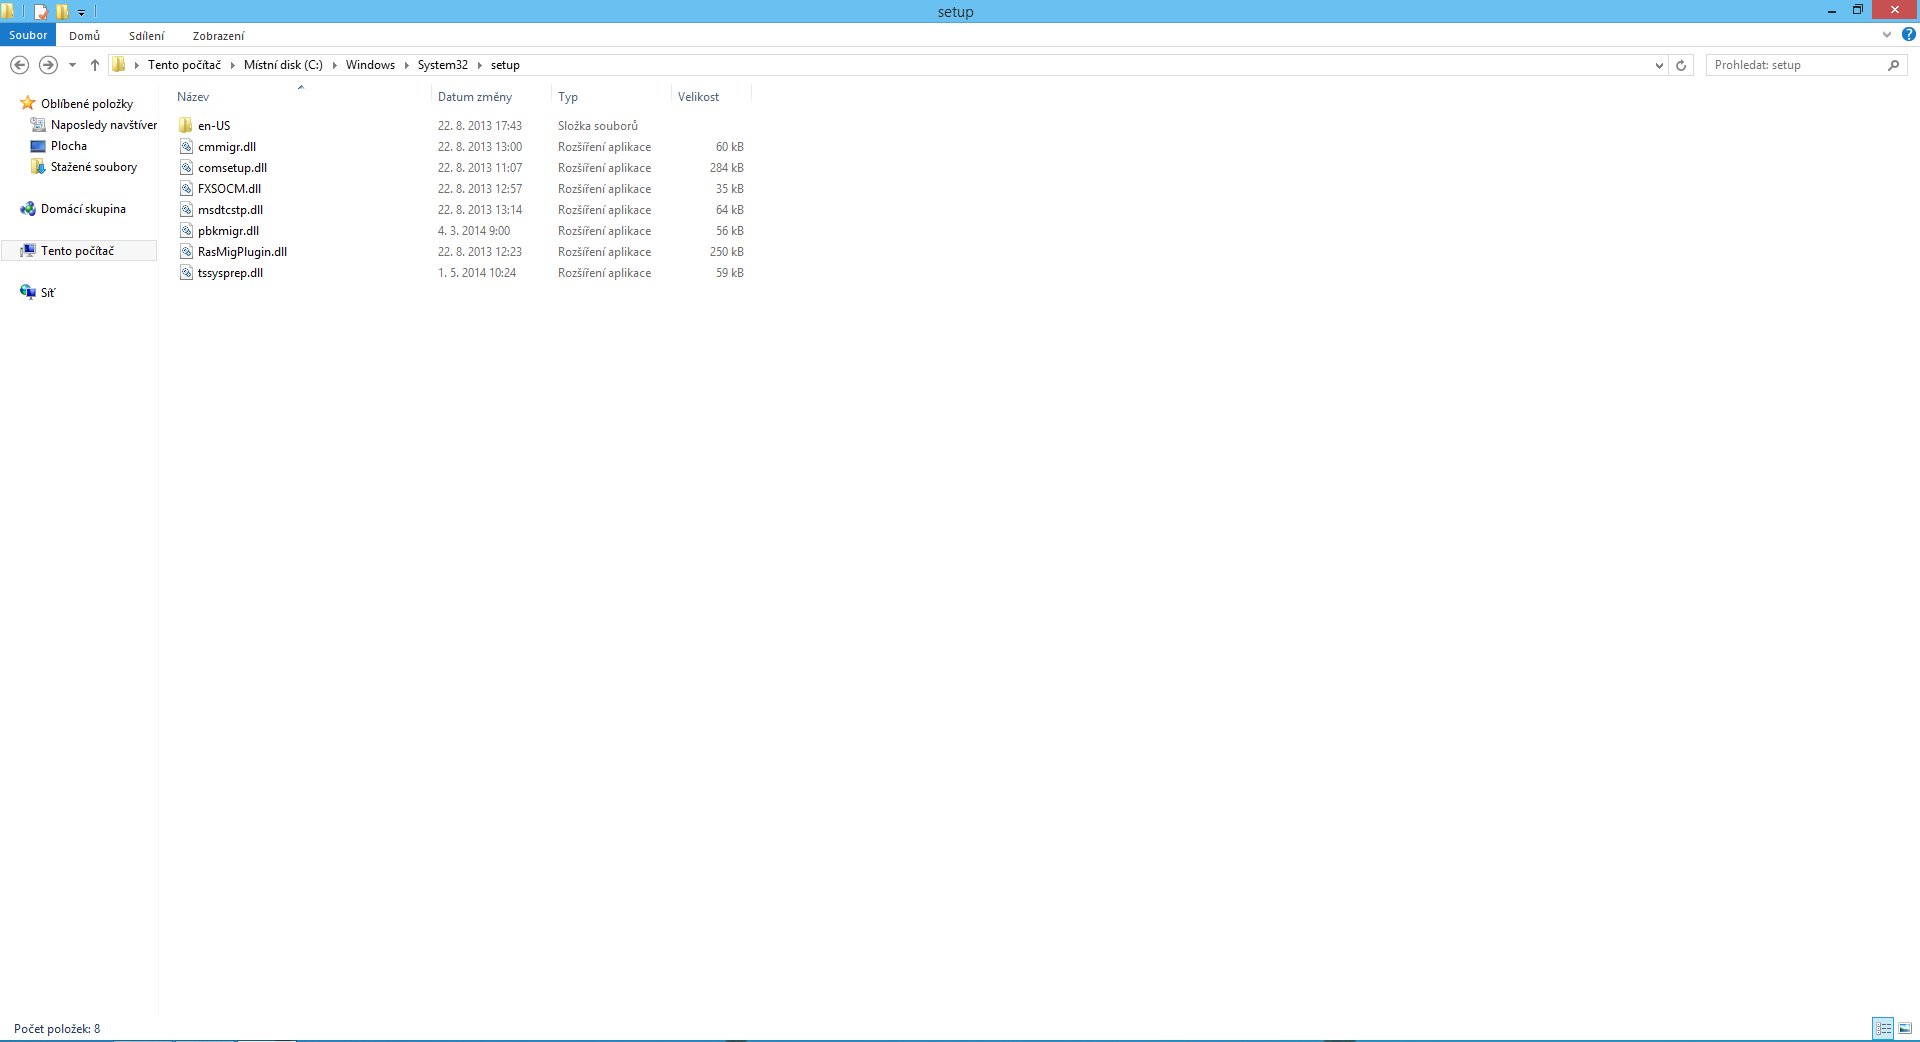Click the magnifier search icon
The width and height of the screenshot is (1920, 1042).
click(x=1893, y=65)
